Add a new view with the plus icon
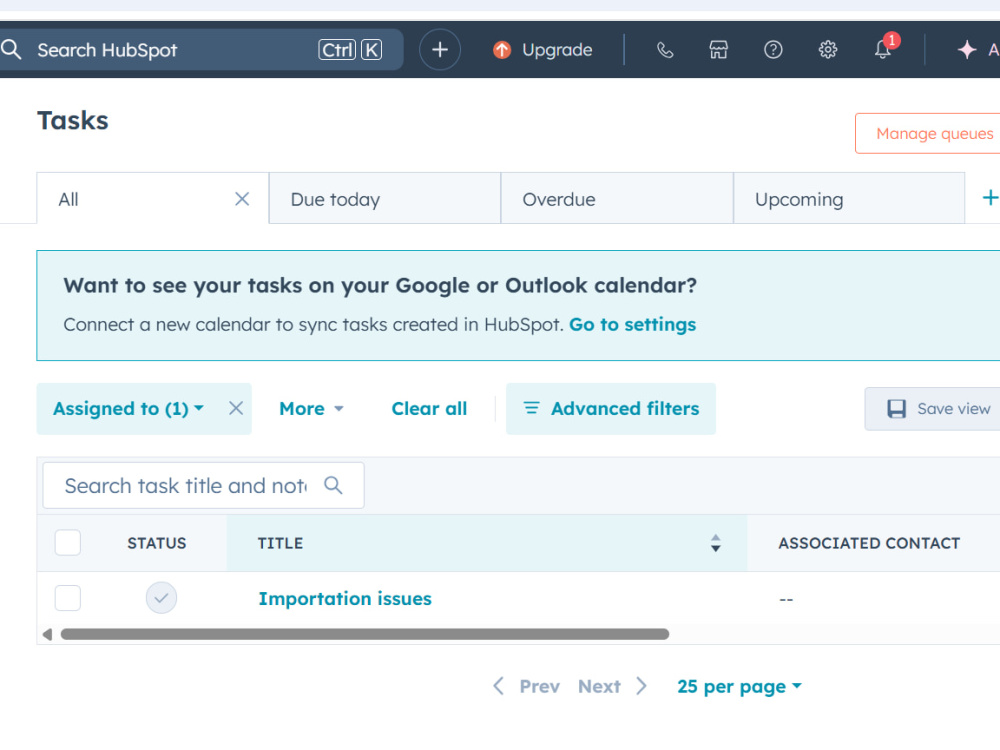1000x750 pixels. point(990,198)
